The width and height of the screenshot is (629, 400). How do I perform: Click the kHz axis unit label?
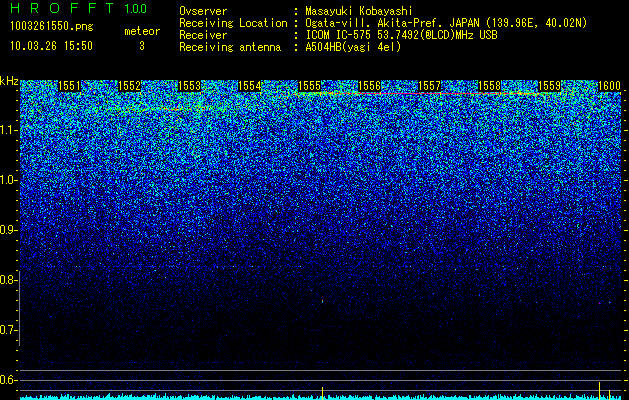[x=9, y=81]
